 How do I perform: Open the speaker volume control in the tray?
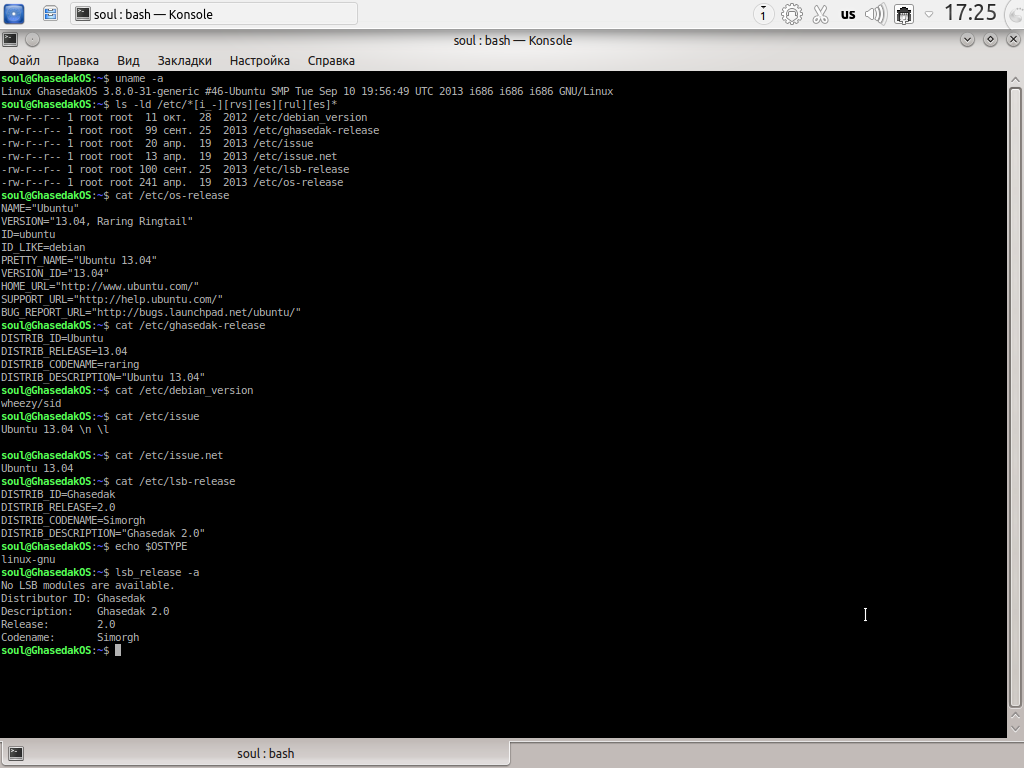click(x=875, y=14)
